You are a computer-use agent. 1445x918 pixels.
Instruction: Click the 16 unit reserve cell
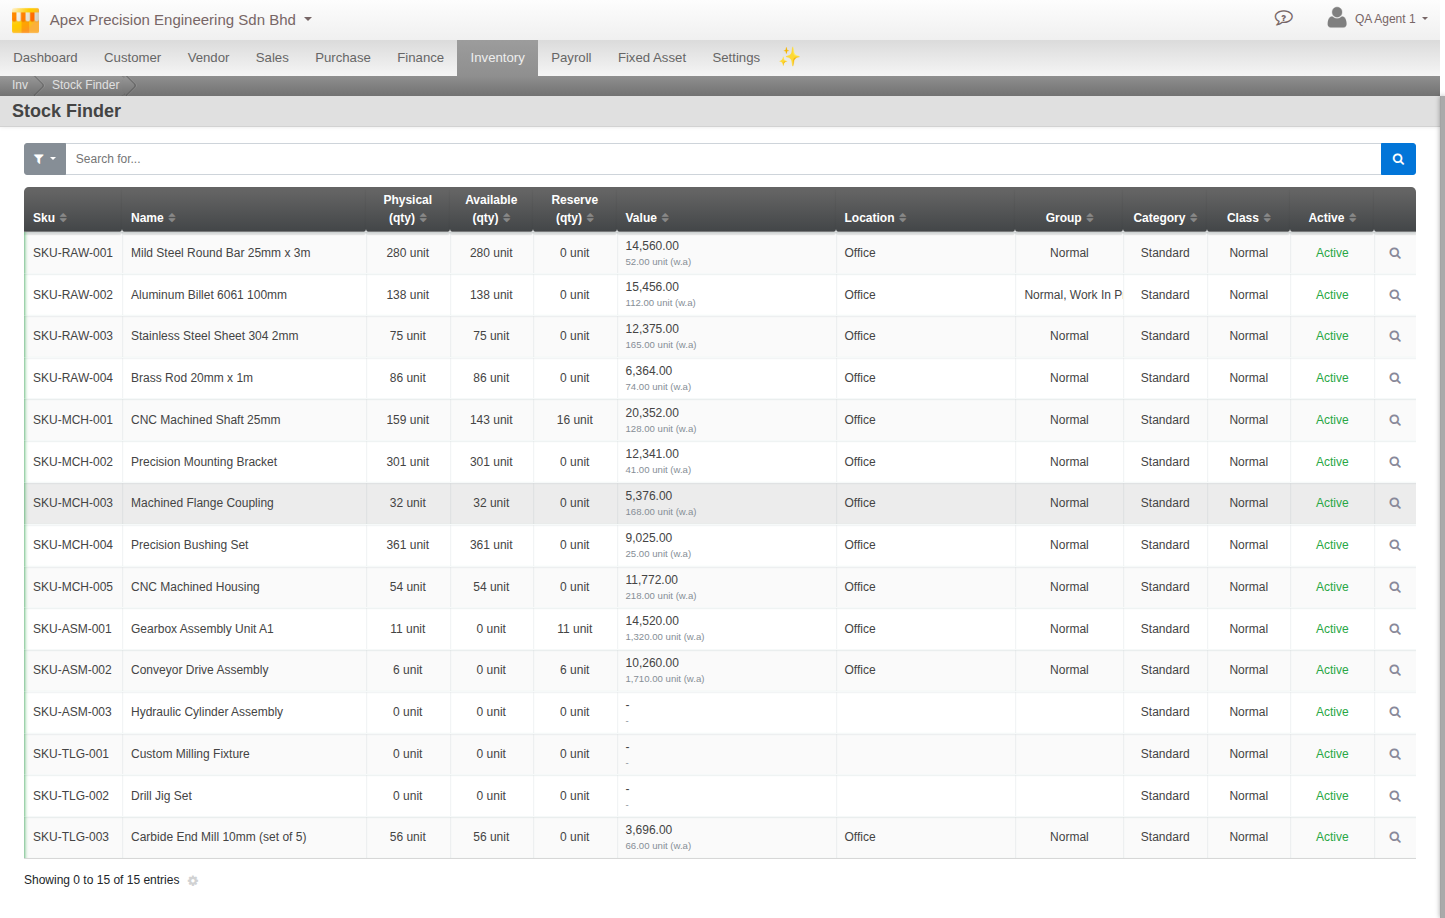(575, 420)
